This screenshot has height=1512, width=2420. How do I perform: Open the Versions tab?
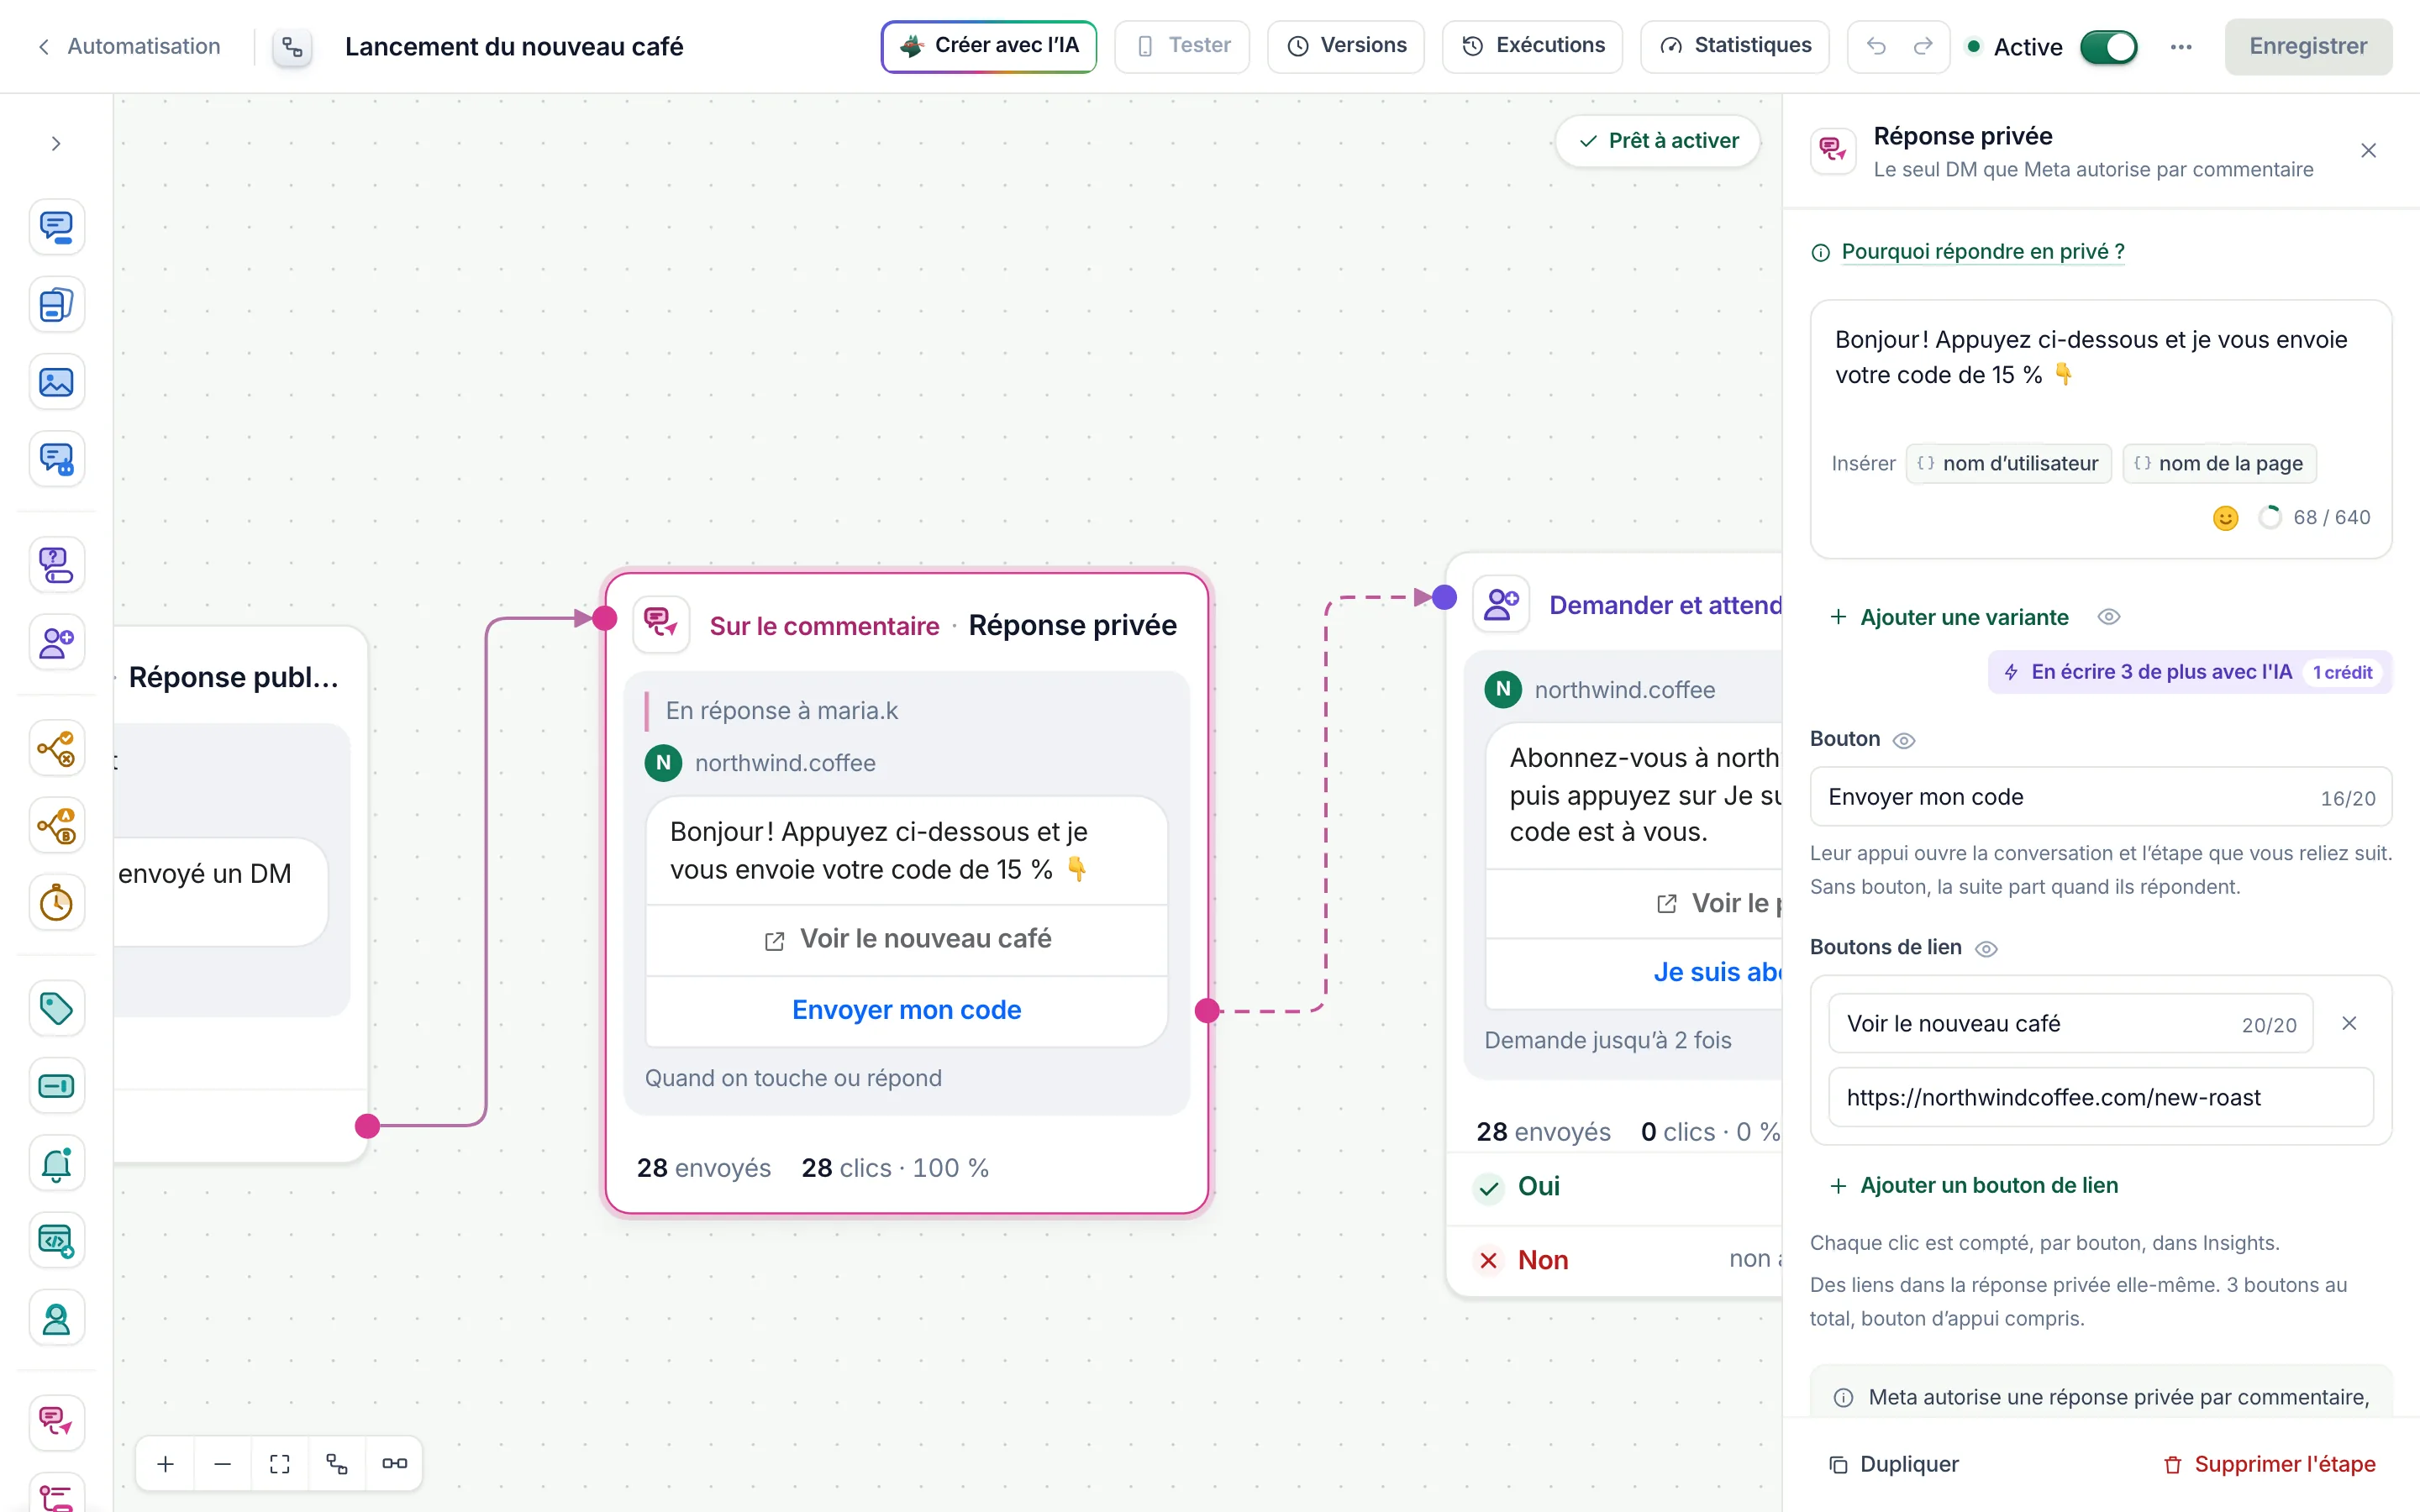pyautogui.click(x=1345, y=46)
